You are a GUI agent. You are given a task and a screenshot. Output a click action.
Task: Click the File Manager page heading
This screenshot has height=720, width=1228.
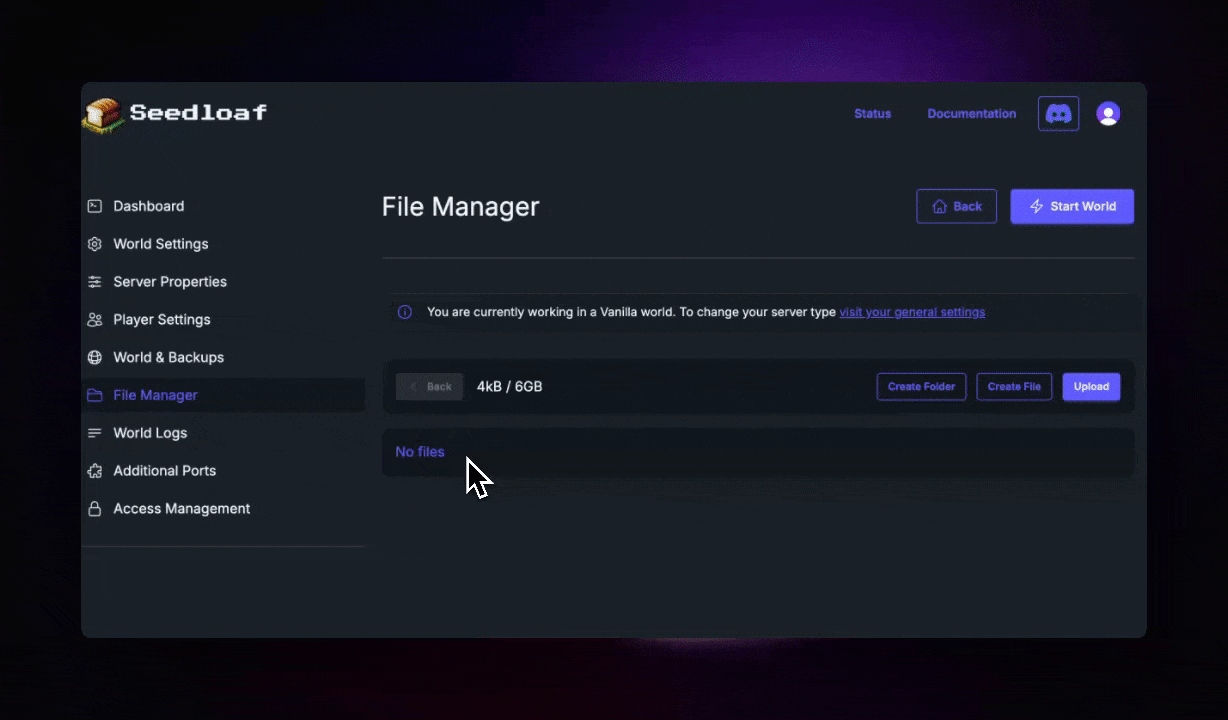(460, 207)
